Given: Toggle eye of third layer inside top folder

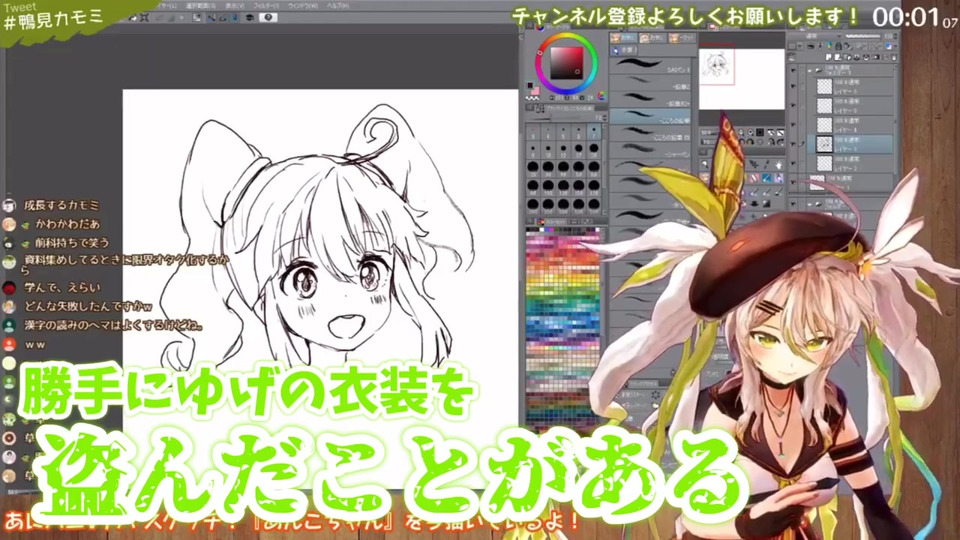Looking at the screenshot, I should point(794,125).
